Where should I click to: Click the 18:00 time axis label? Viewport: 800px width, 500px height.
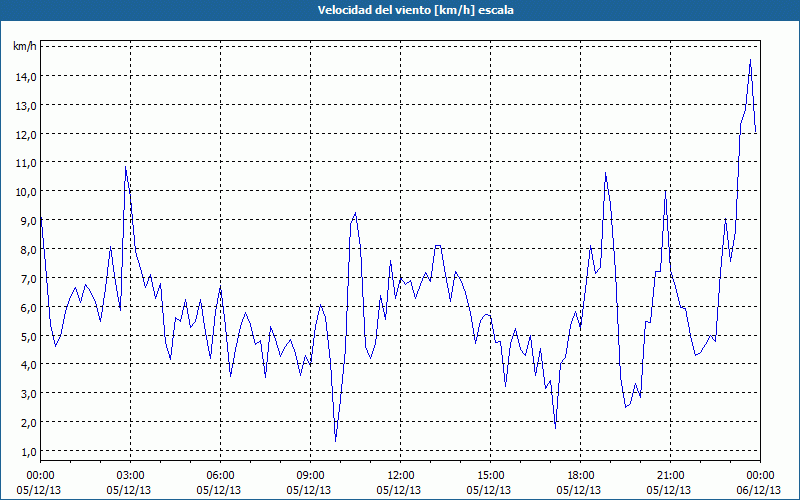coord(581,476)
